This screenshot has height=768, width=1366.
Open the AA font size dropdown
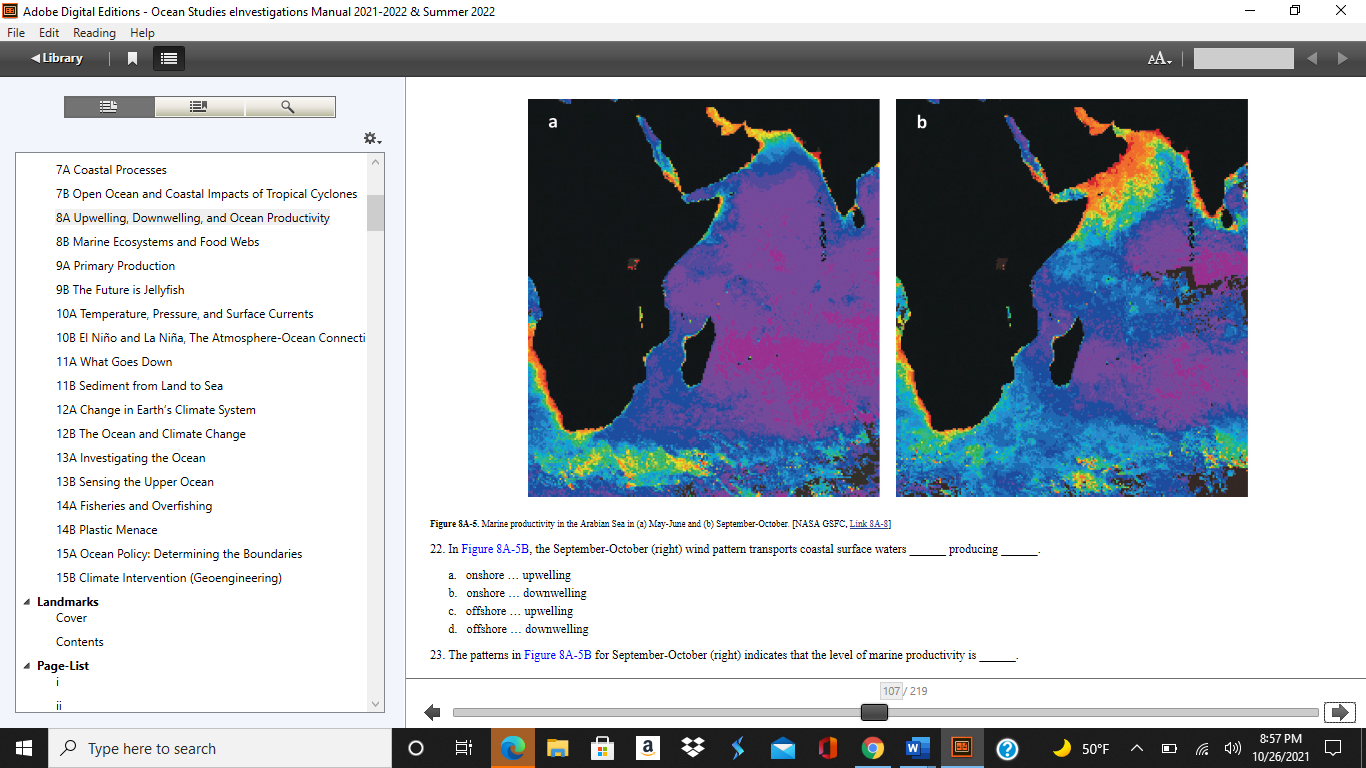point(1157,58)
